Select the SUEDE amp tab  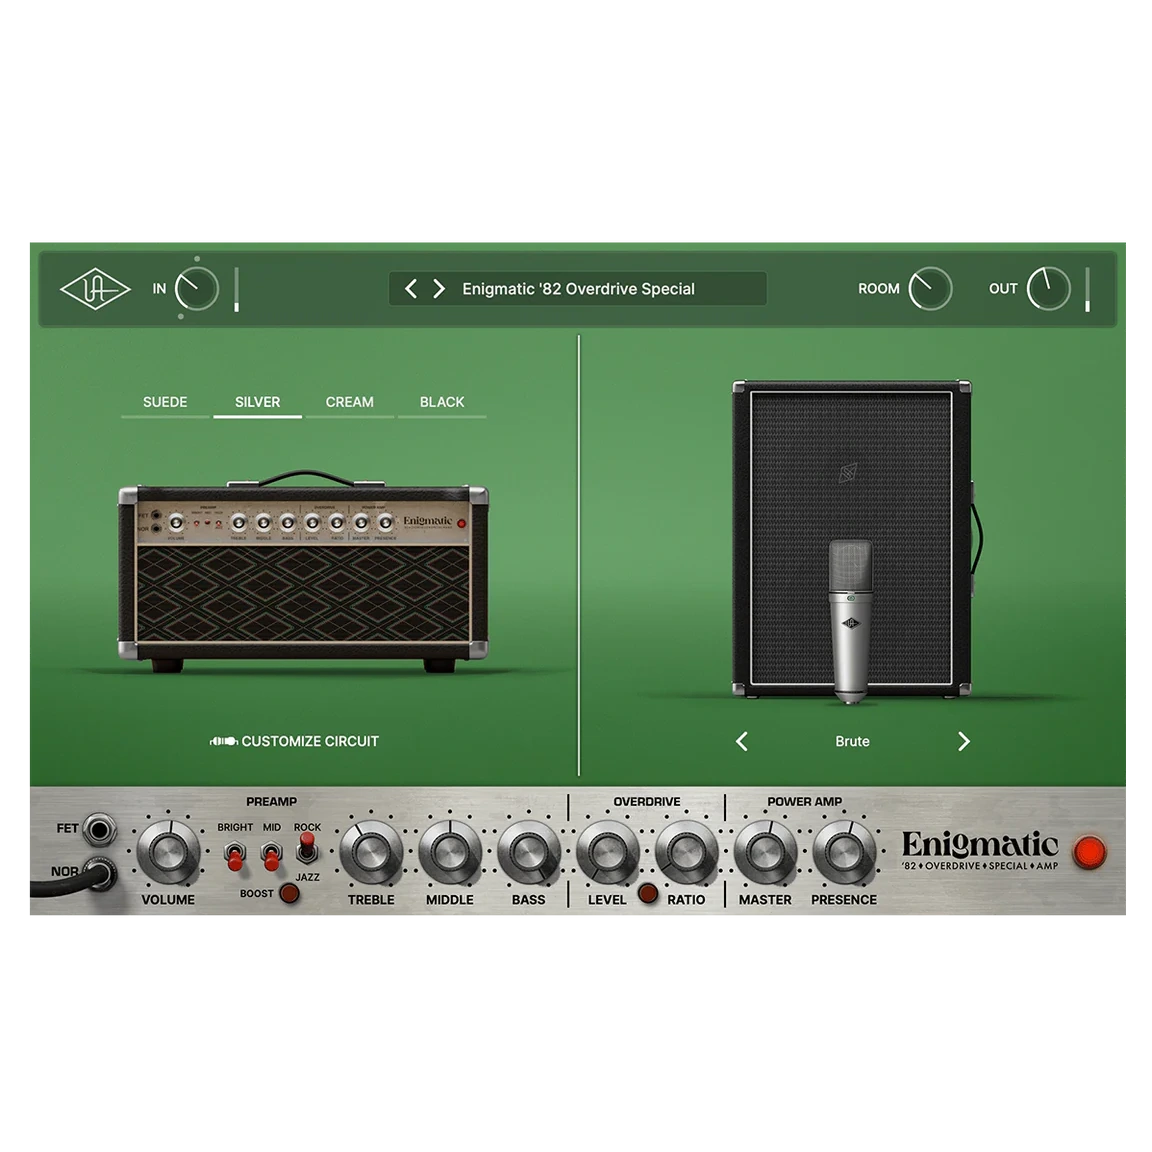[165, 403]
